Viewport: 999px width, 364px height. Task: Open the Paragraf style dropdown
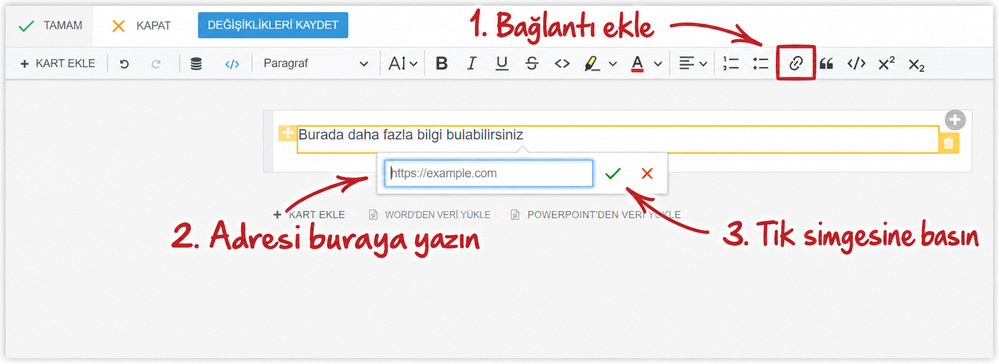315,64
